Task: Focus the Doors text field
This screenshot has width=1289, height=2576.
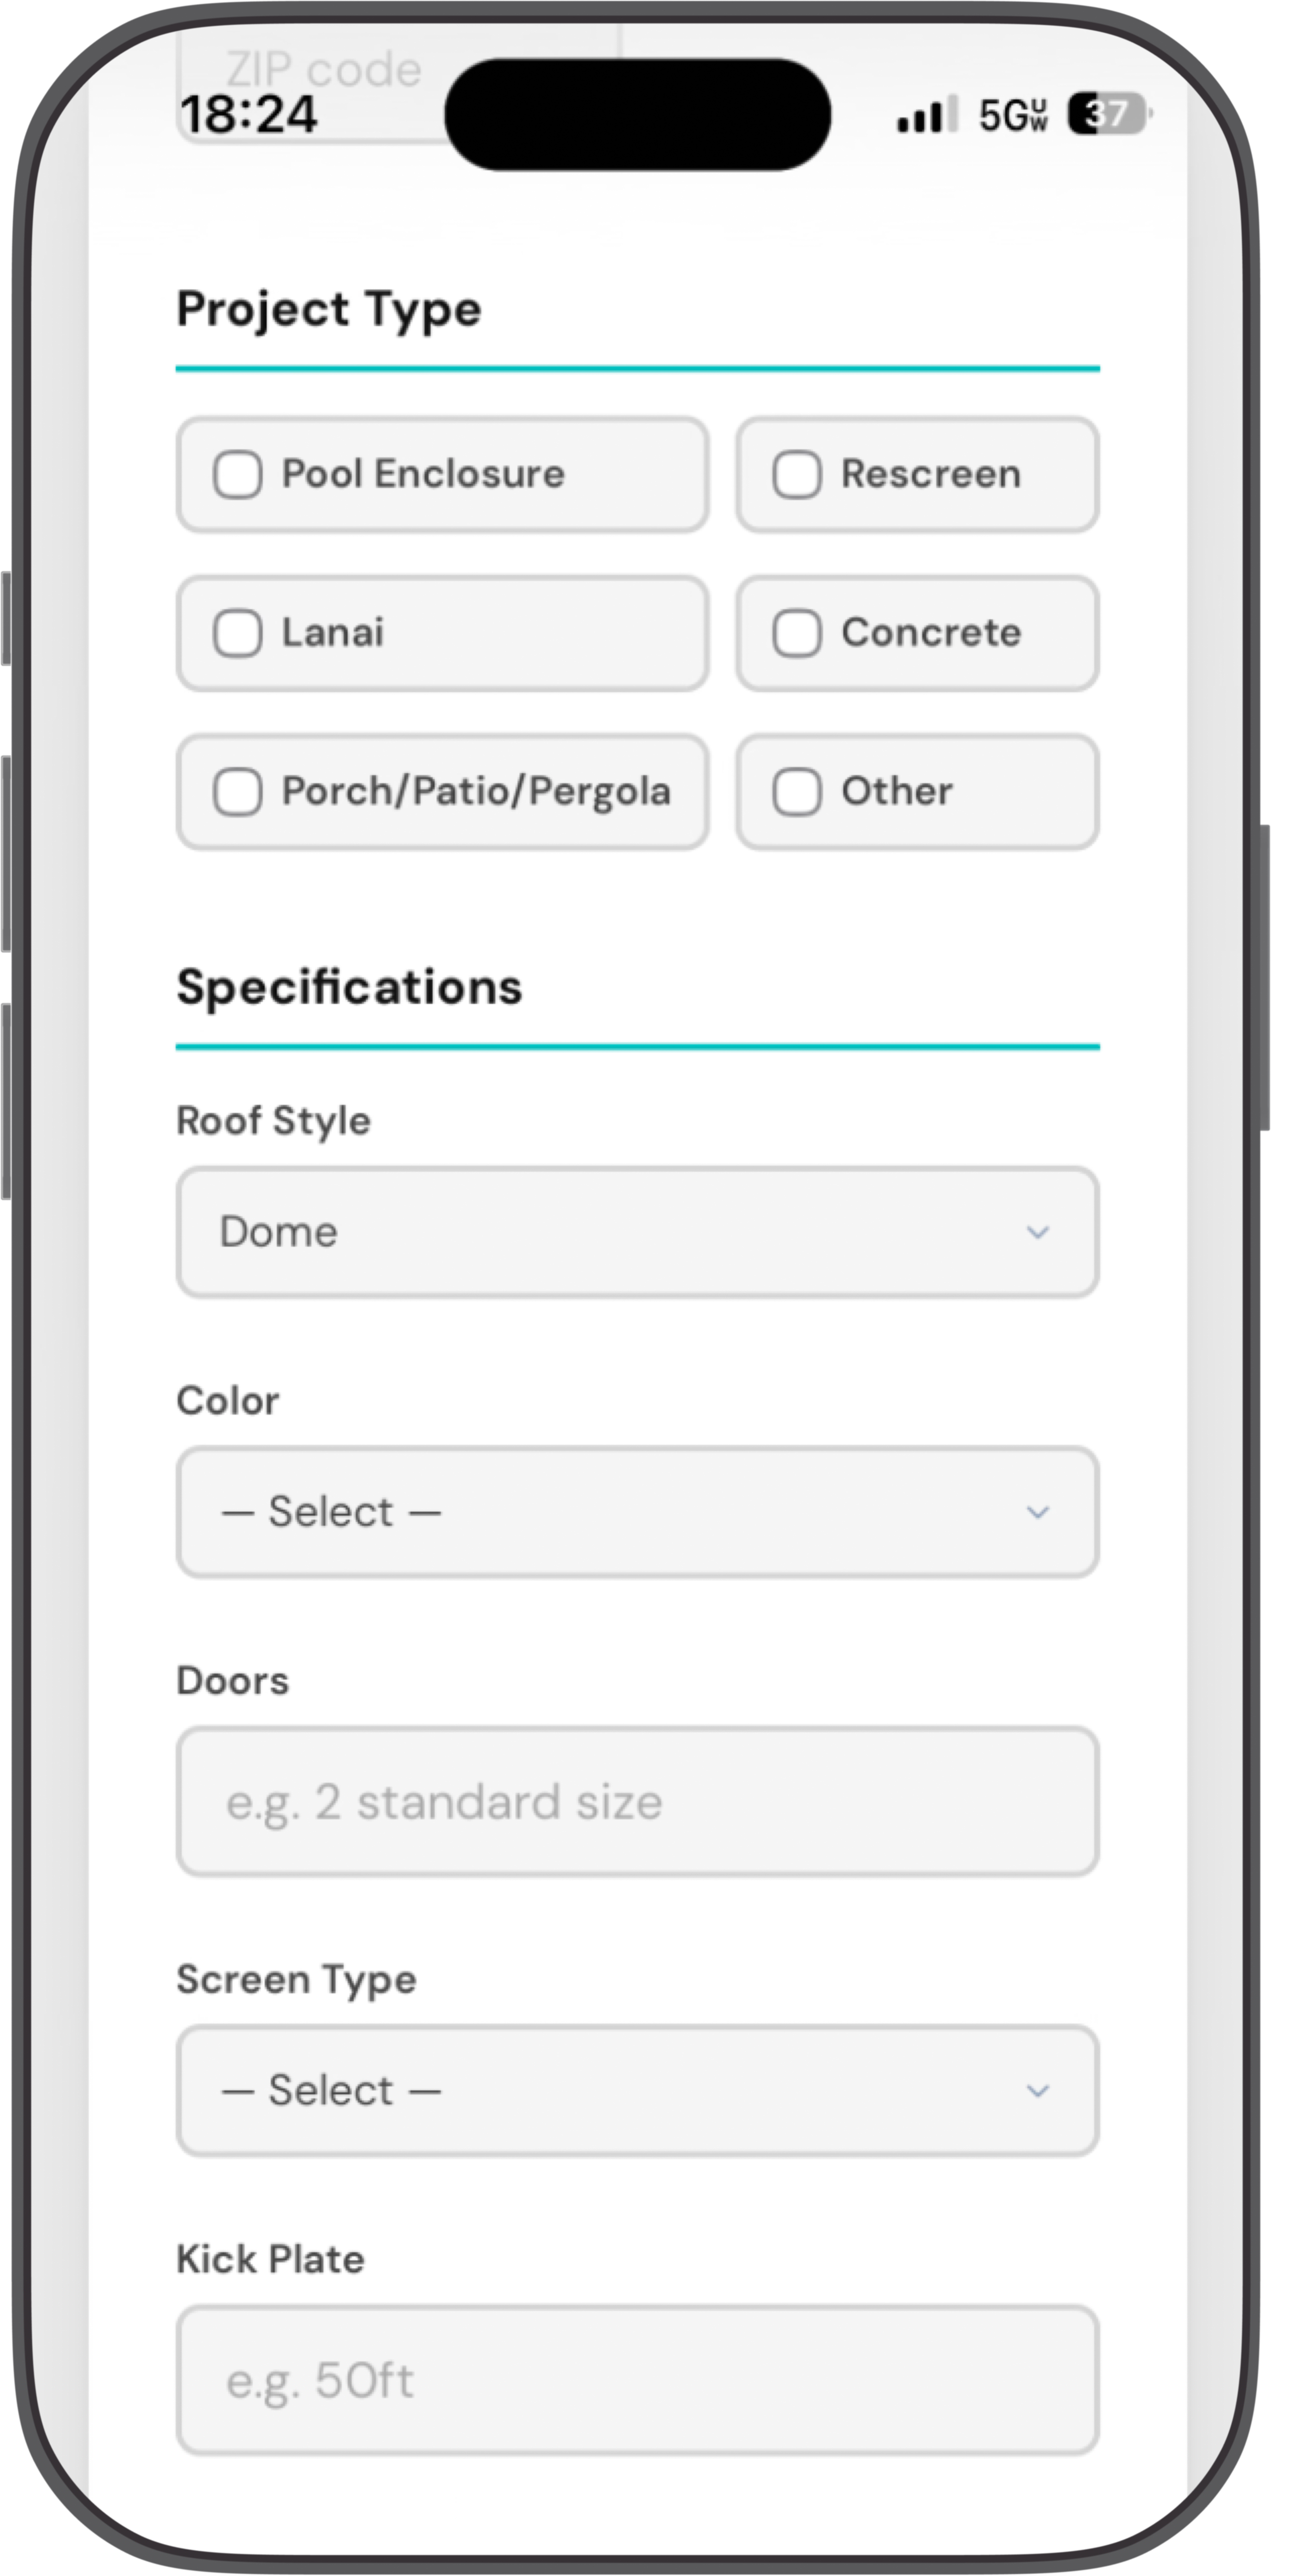Action: point(637,1801)
